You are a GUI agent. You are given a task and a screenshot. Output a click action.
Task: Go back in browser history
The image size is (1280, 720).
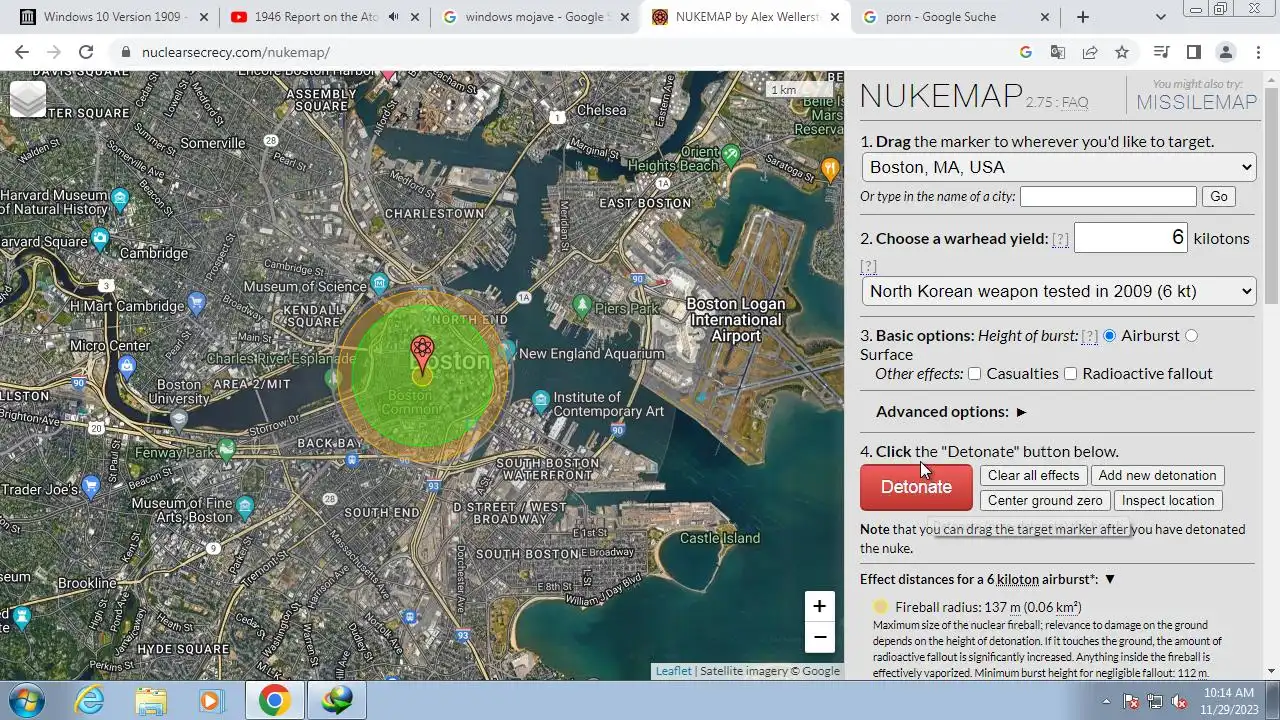coord(22,52)
